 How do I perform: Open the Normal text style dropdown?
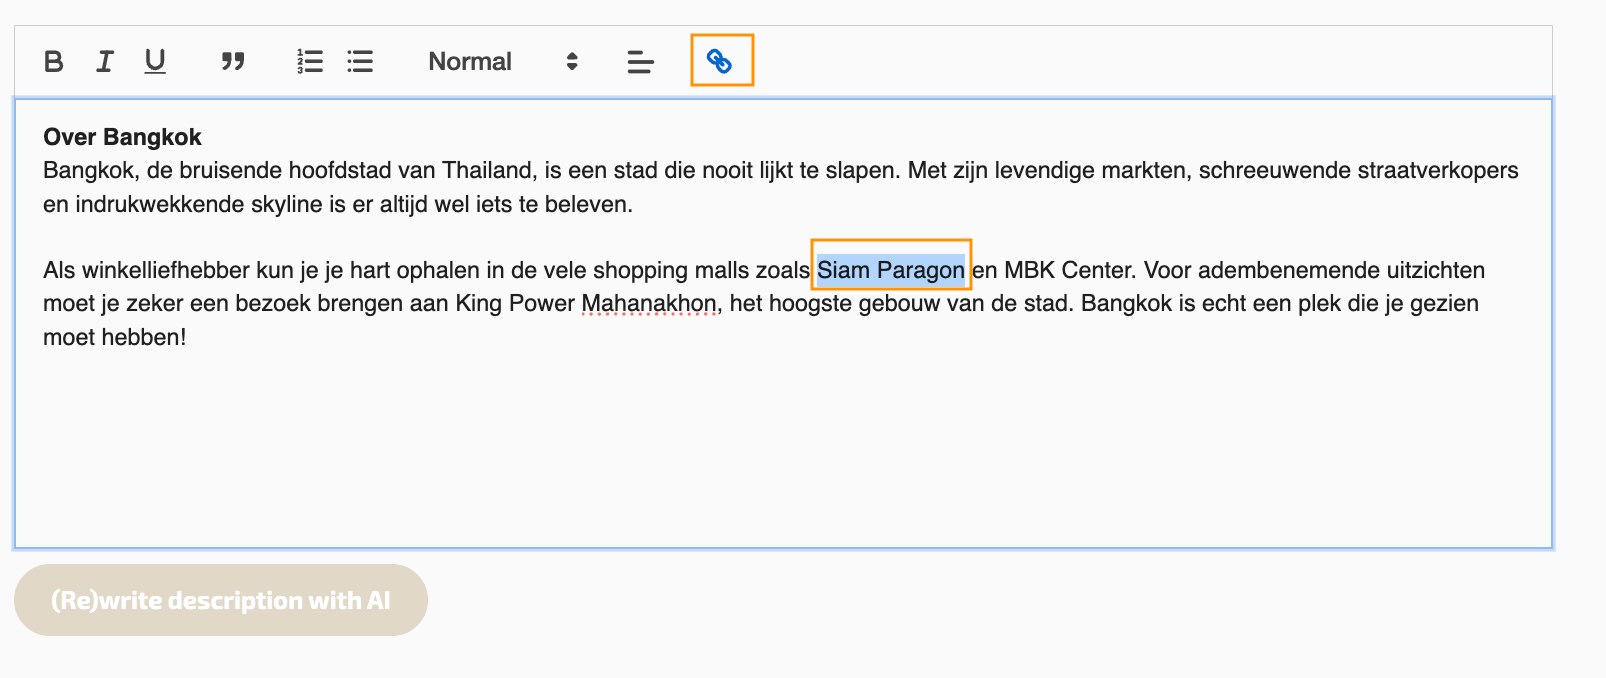pos(470,62)
